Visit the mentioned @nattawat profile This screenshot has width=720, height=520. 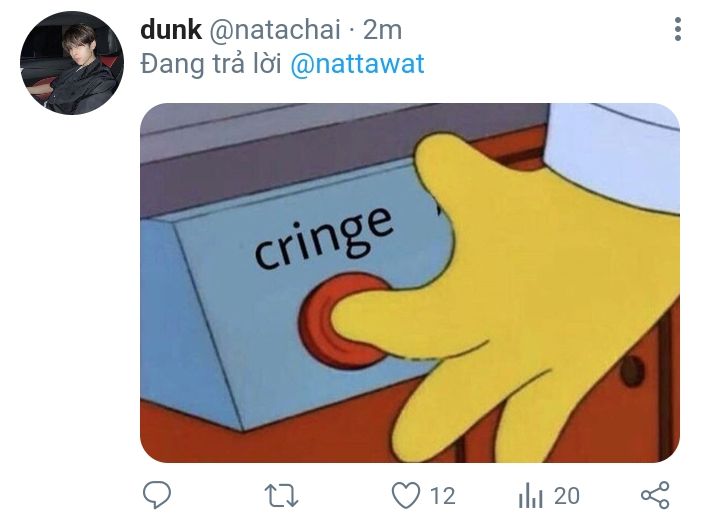(x=357, y=65)
